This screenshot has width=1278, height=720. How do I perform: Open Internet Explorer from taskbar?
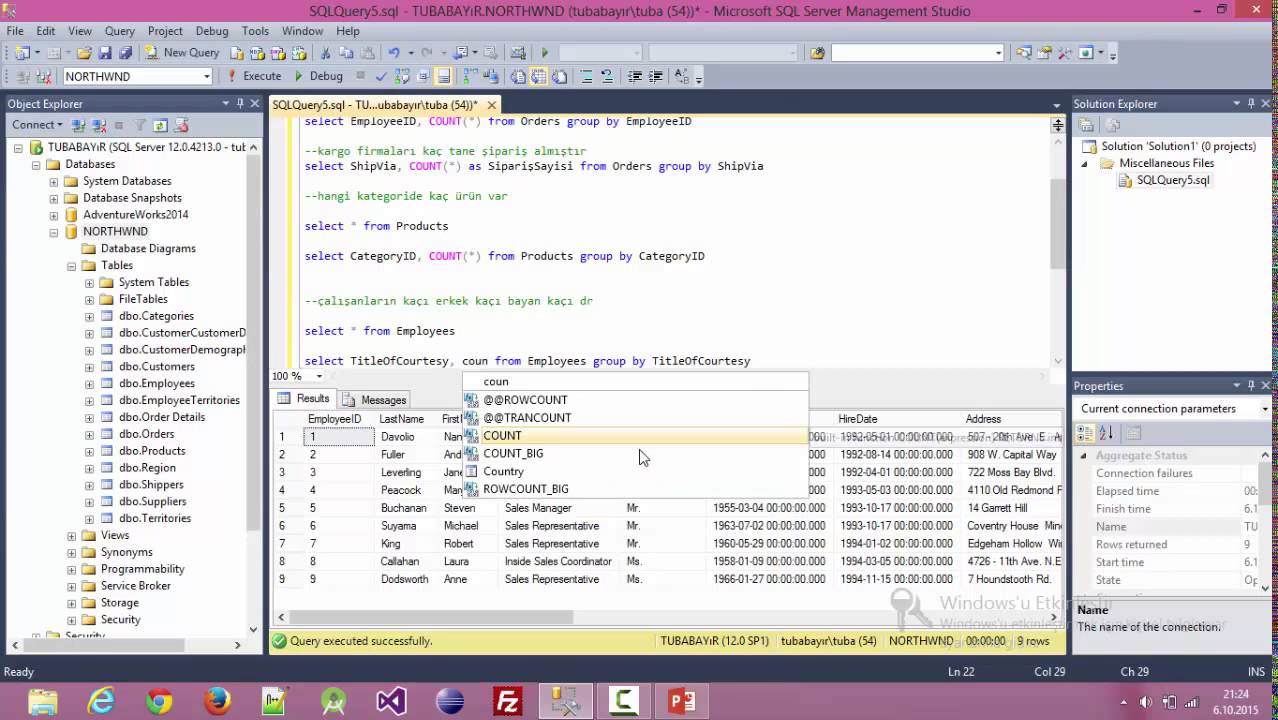[101, 701]
